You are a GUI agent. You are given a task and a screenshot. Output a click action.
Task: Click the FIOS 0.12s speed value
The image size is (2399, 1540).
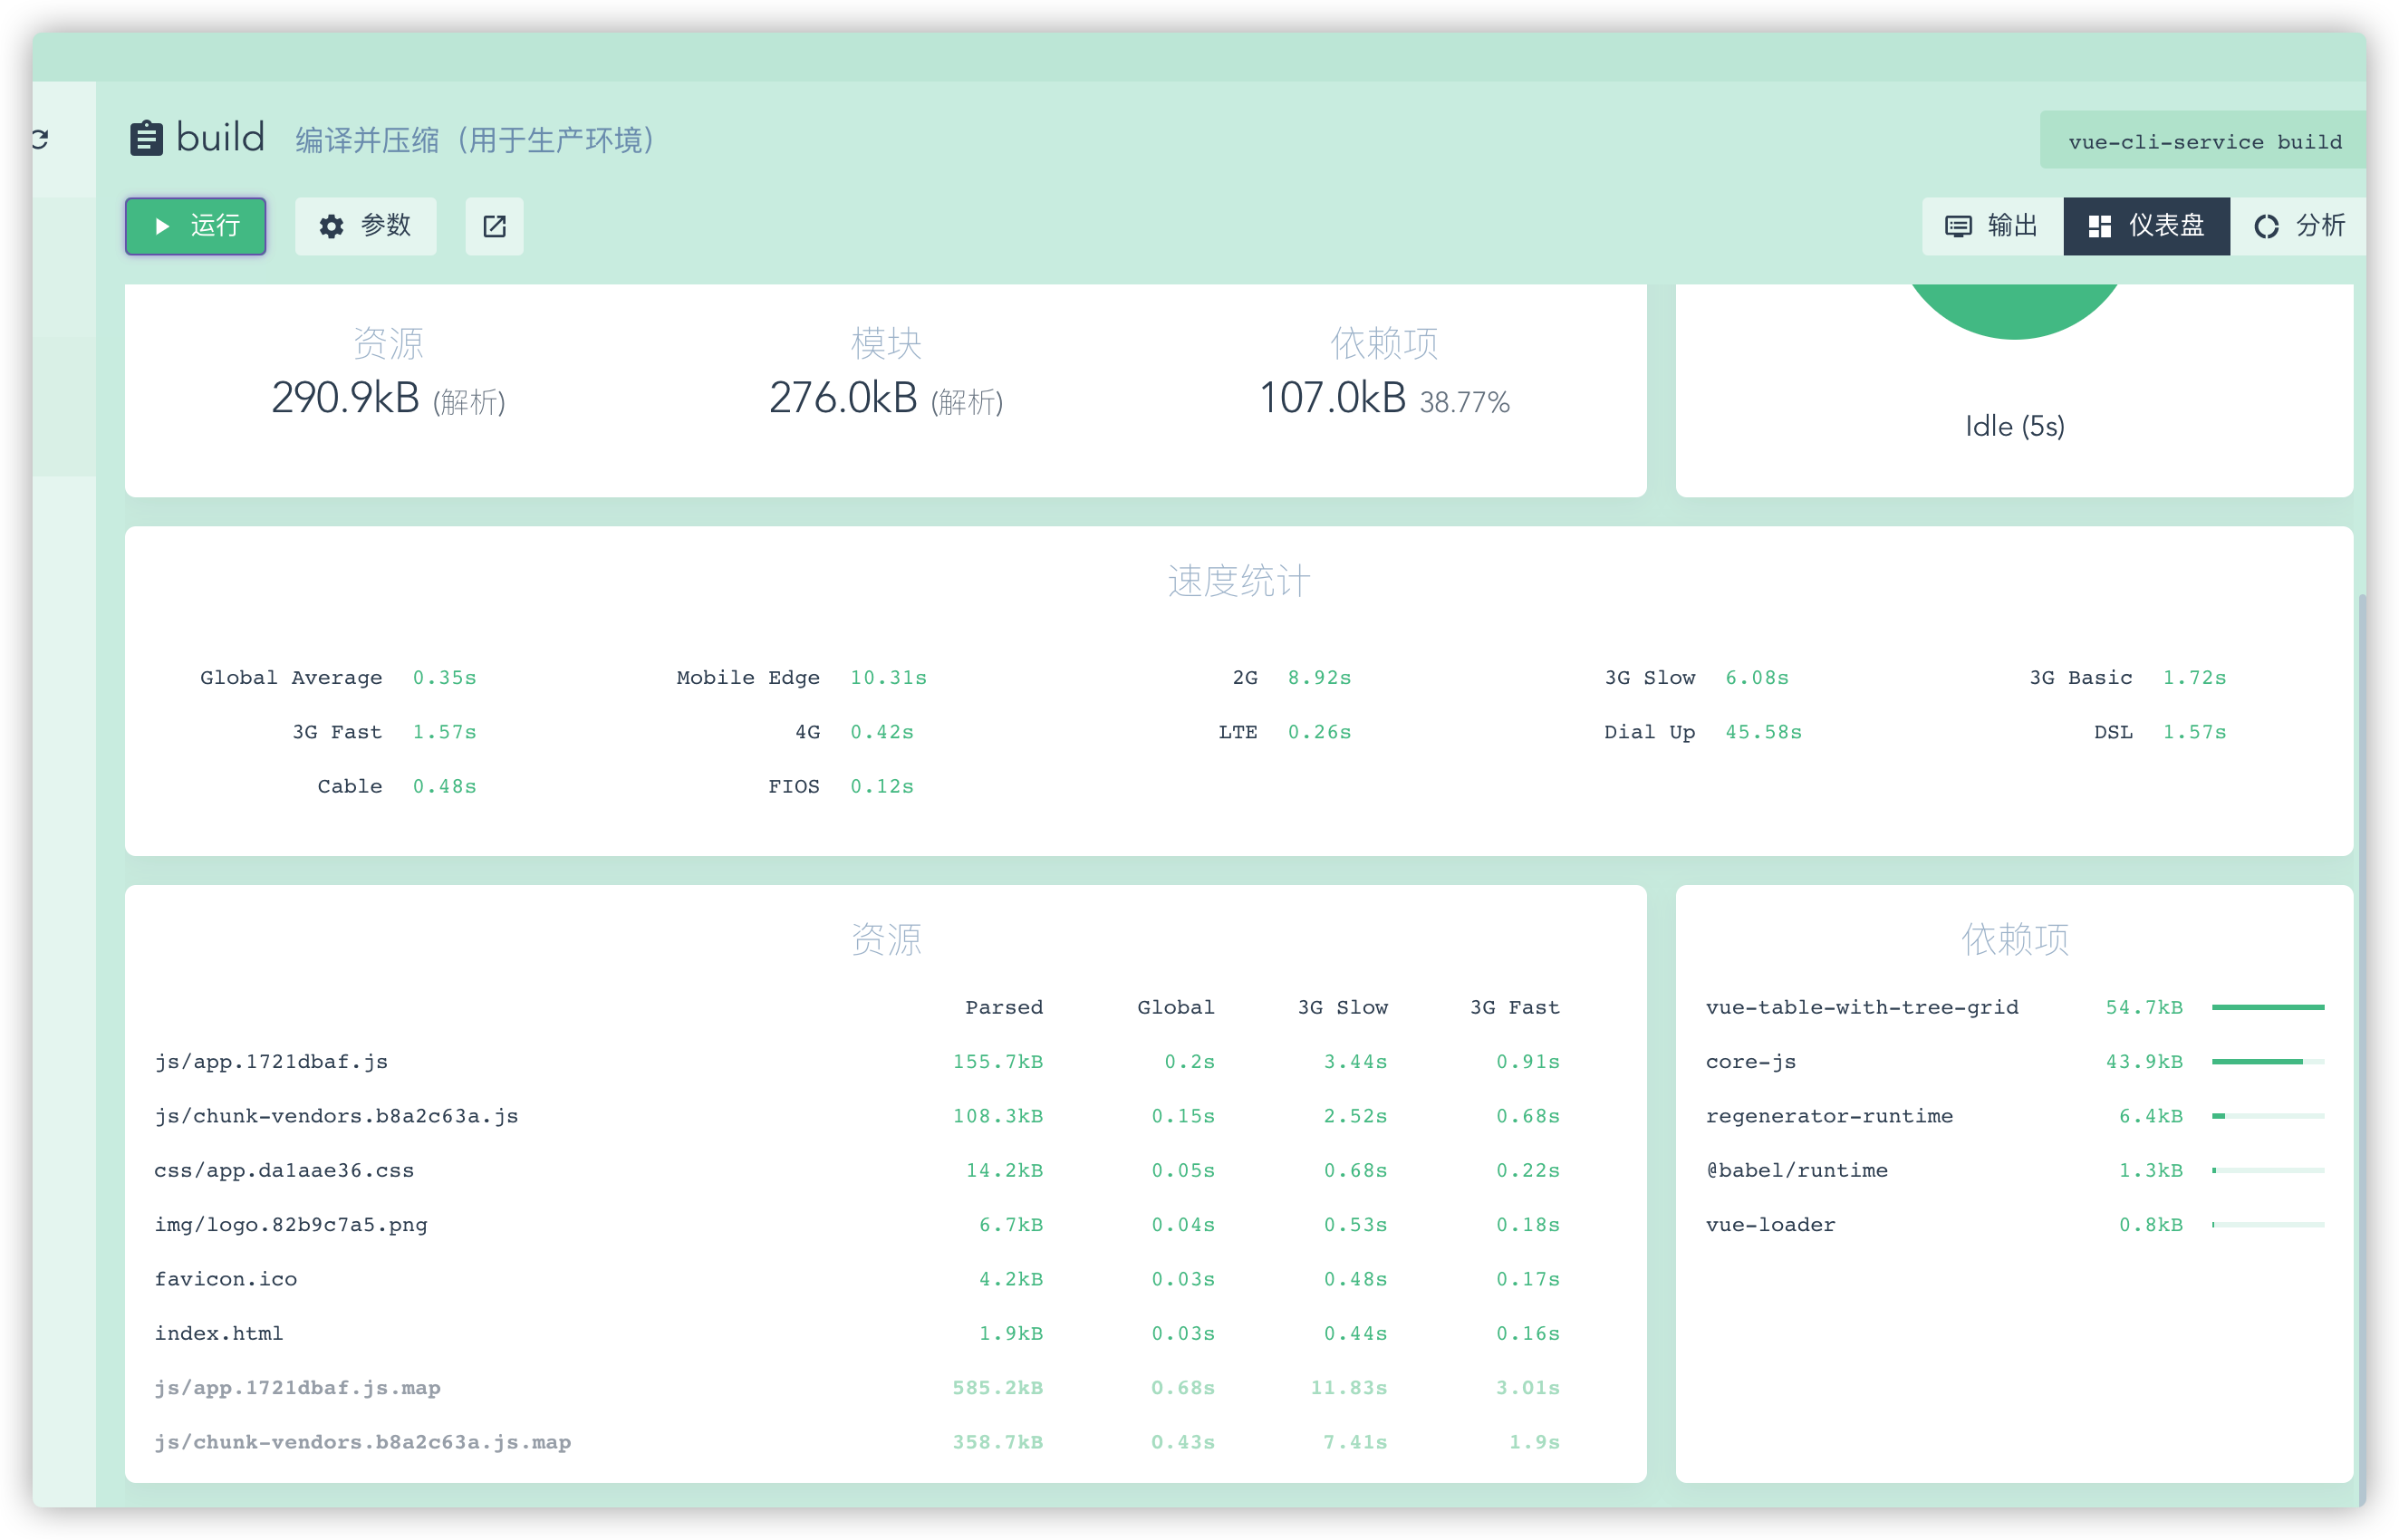click(881, 786)
